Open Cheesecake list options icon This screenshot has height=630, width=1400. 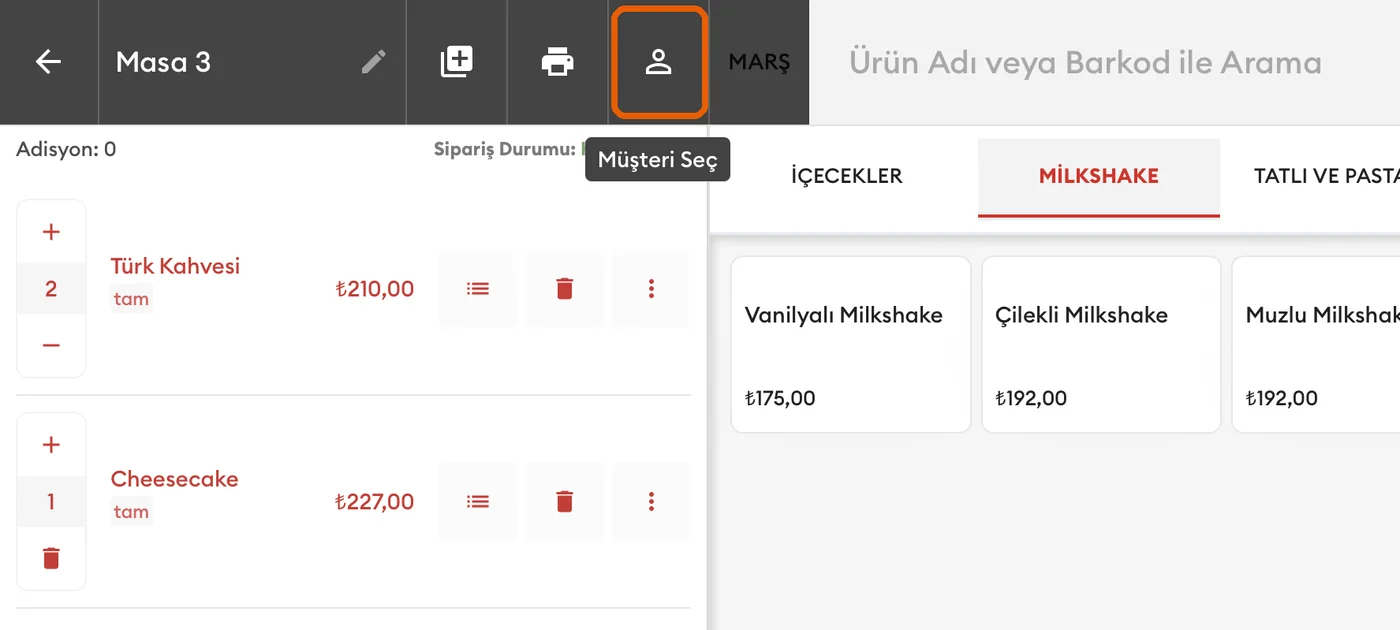(478, 501)
